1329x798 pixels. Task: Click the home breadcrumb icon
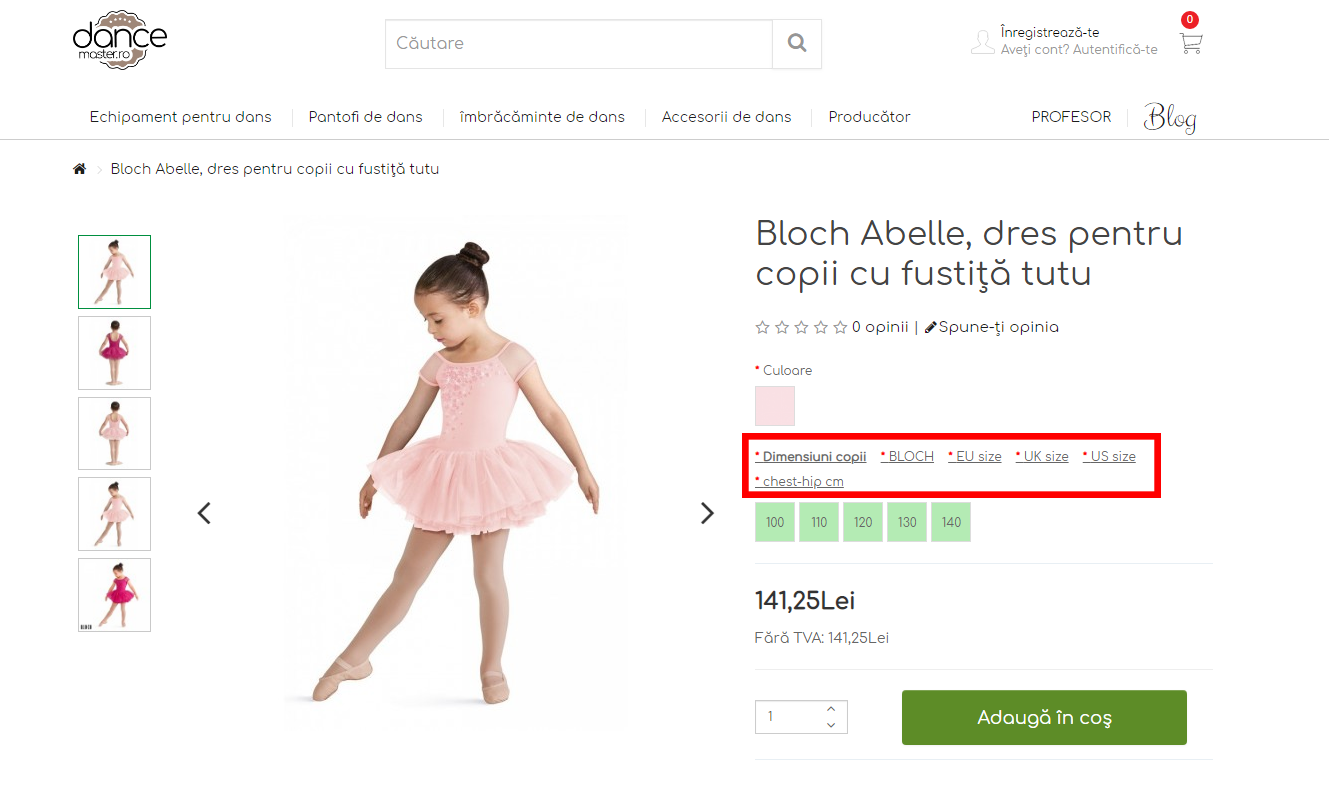click(80, 169)
